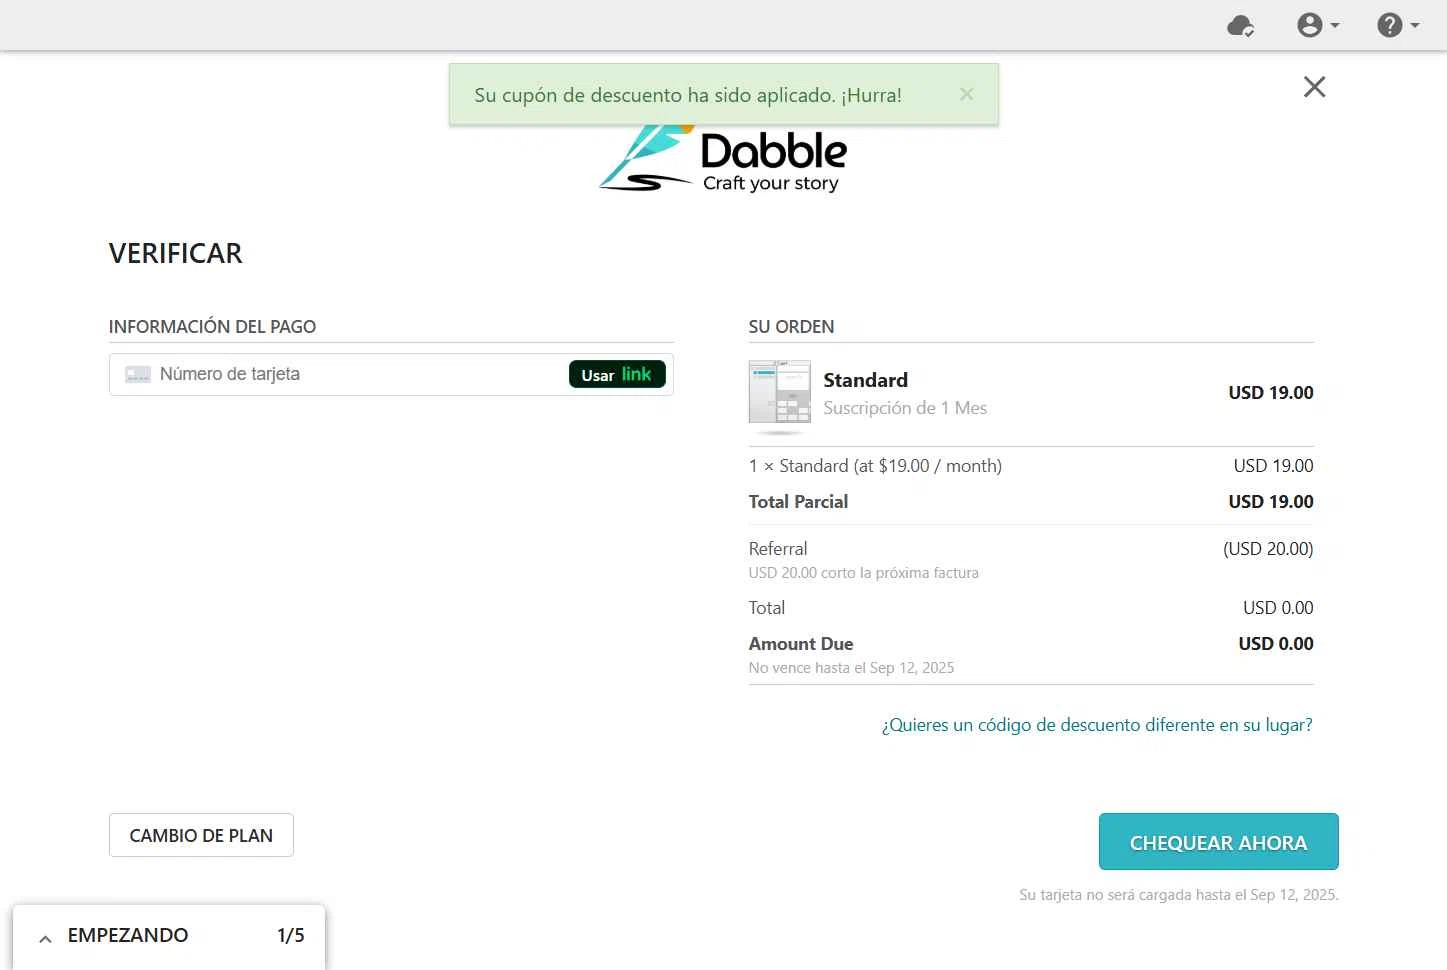Open the user account menu

pos(1317,25)
